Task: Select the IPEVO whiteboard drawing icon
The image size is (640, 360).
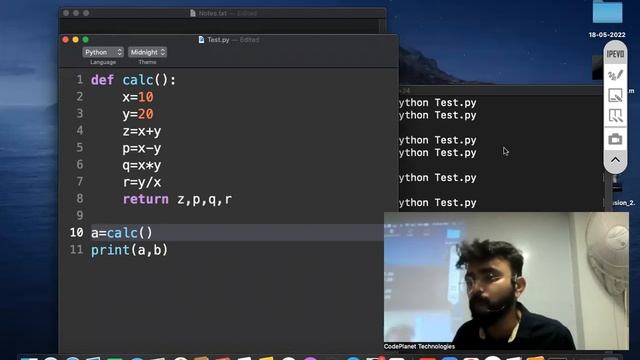Action: coord(615,96)
